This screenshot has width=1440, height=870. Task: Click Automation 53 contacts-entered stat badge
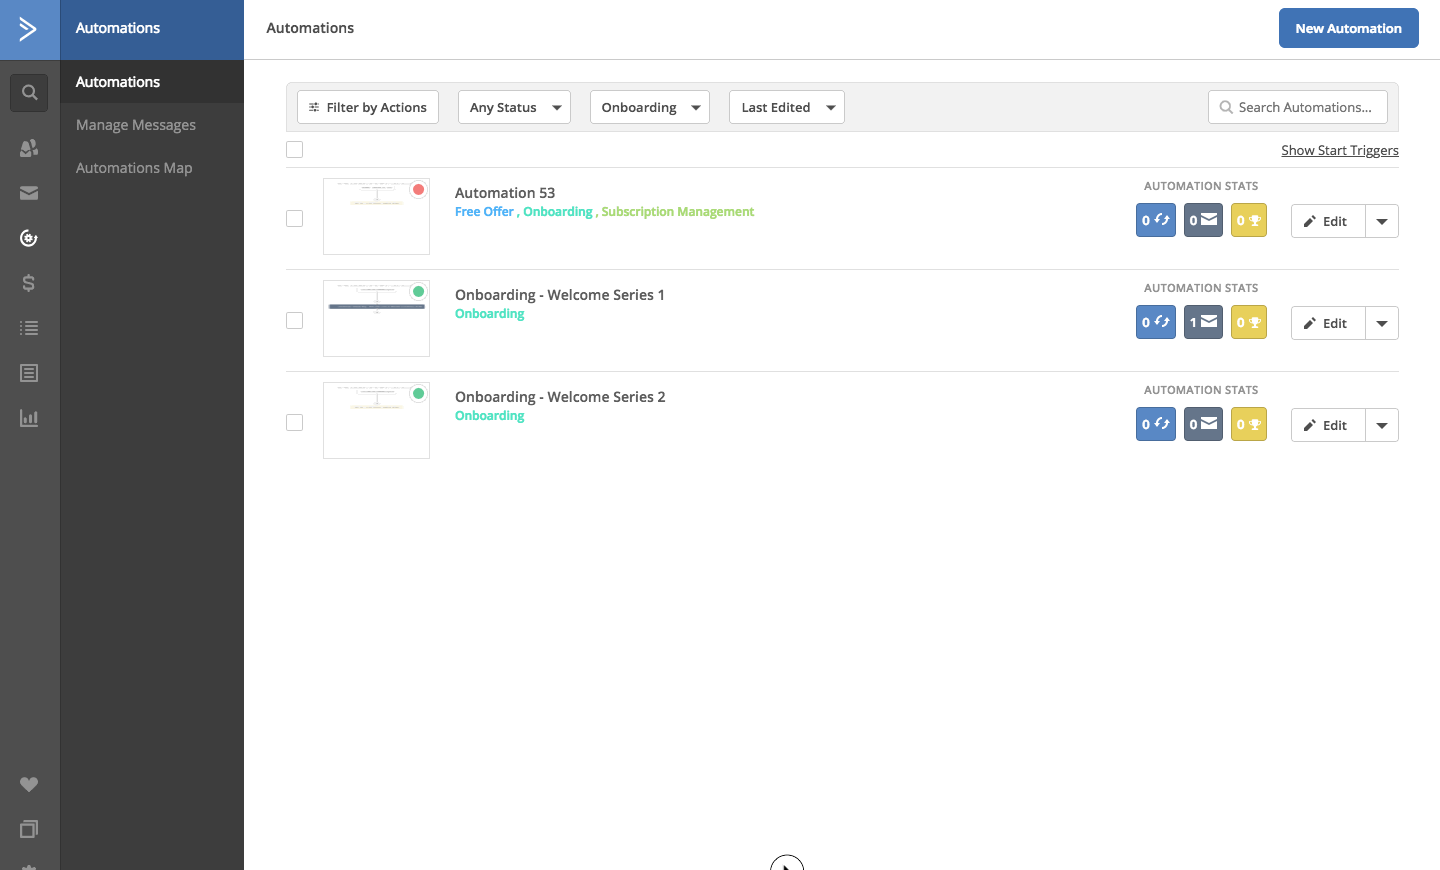pos(1155,221)
